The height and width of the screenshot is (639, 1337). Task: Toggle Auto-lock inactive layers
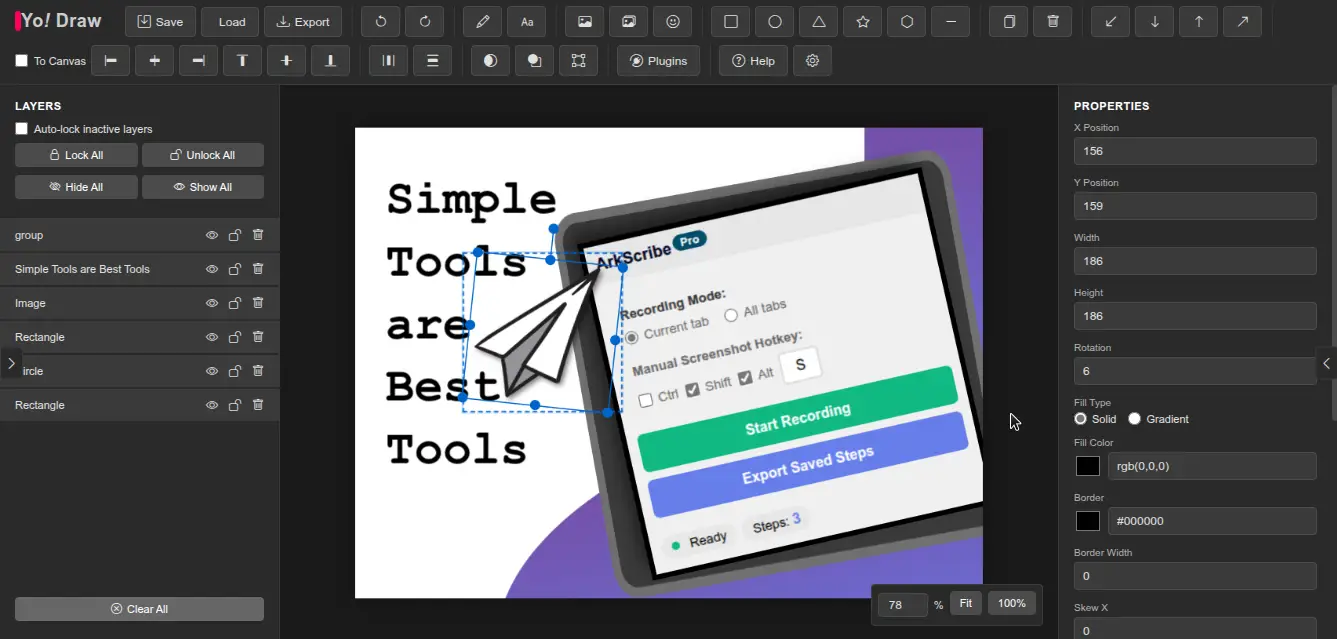(x=20, y=128)
